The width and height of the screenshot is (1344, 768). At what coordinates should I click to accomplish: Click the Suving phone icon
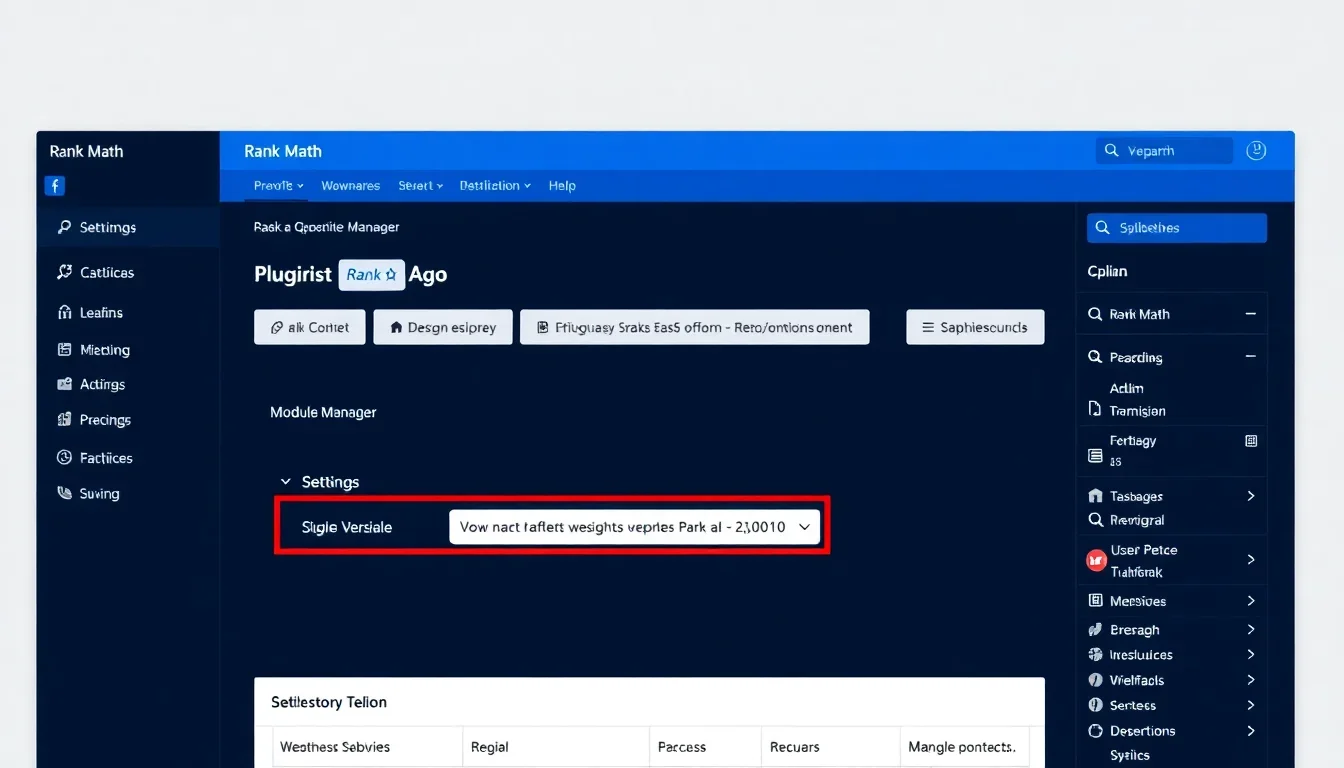point(65,493)
